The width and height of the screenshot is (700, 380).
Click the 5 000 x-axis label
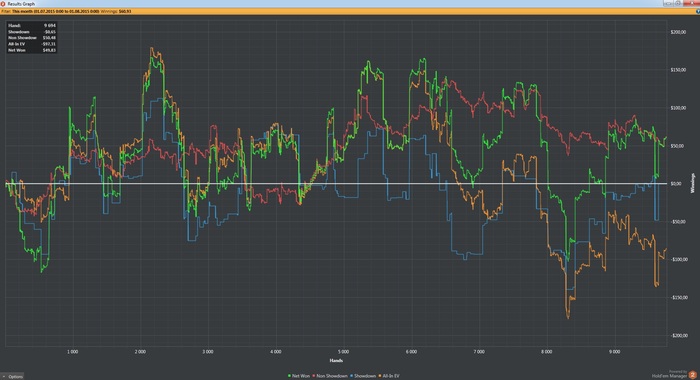click(x=343, y=352)
